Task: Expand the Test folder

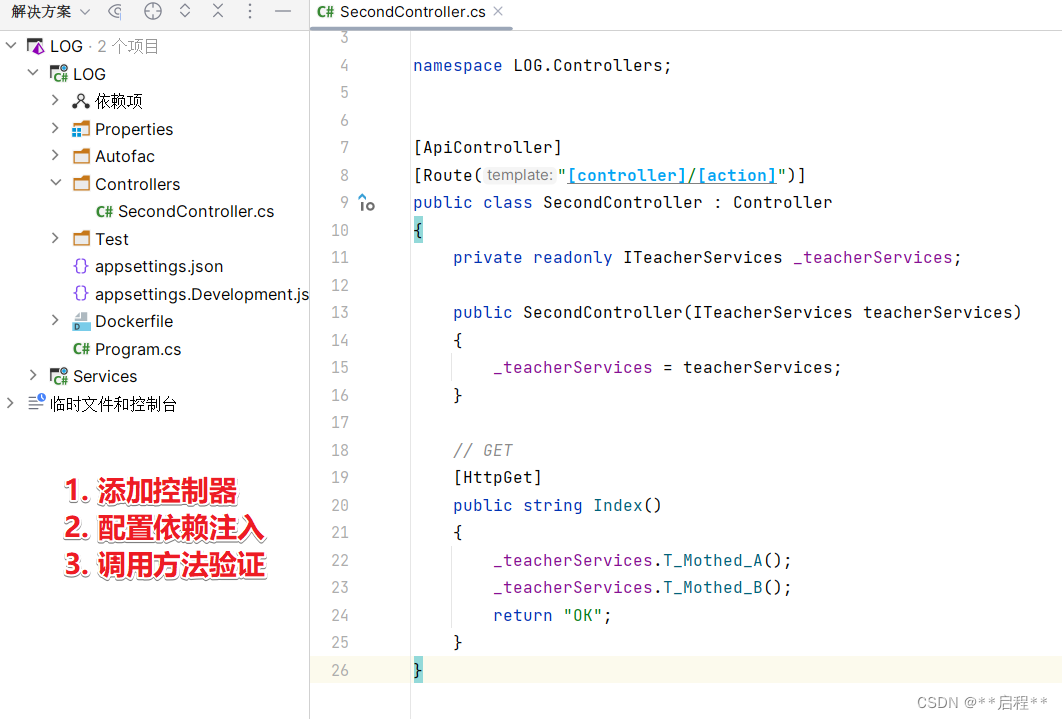Action: click(56, 238)
